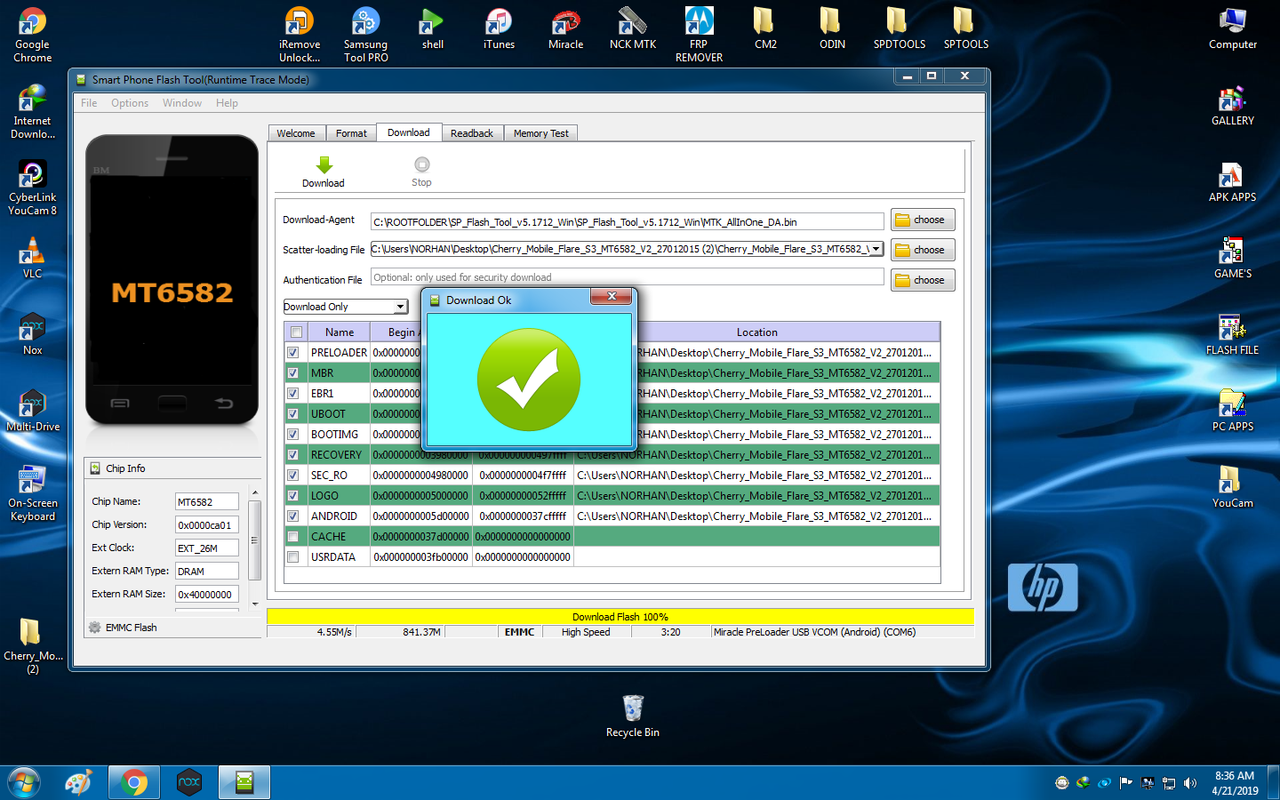Click the Download-Agent path field

tap(627, 221)
